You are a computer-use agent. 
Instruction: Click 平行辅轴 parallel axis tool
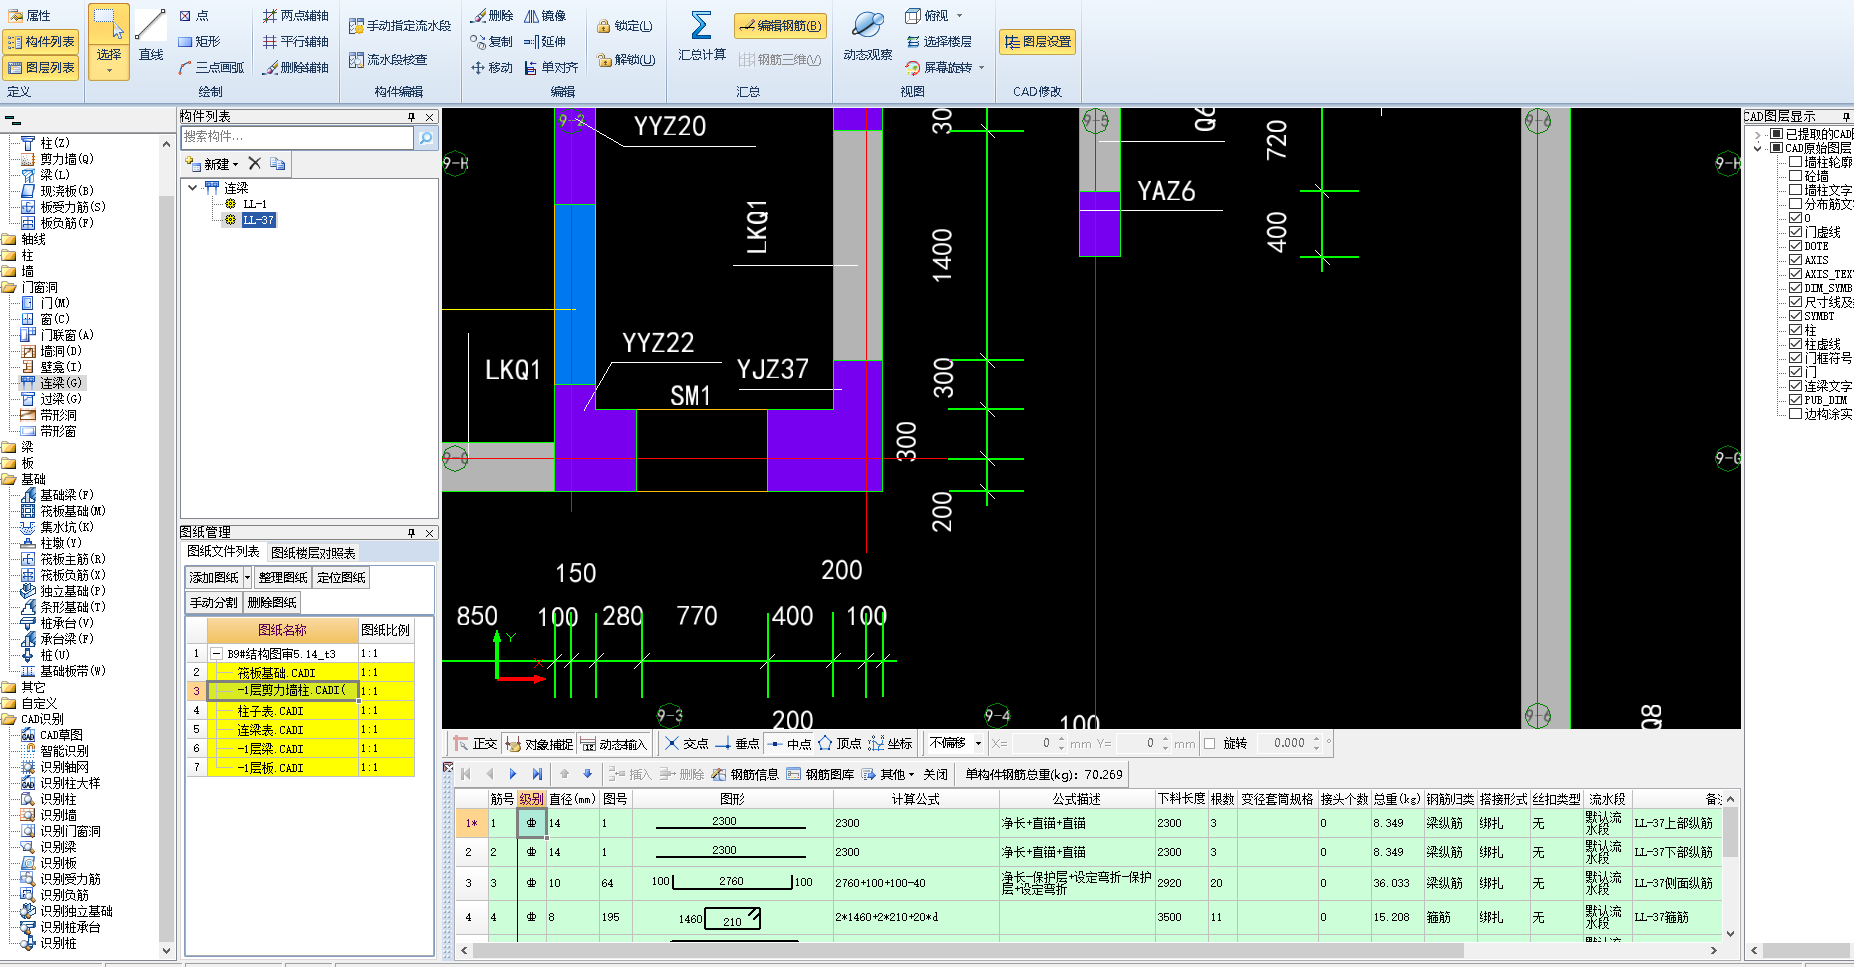point(295,42)
